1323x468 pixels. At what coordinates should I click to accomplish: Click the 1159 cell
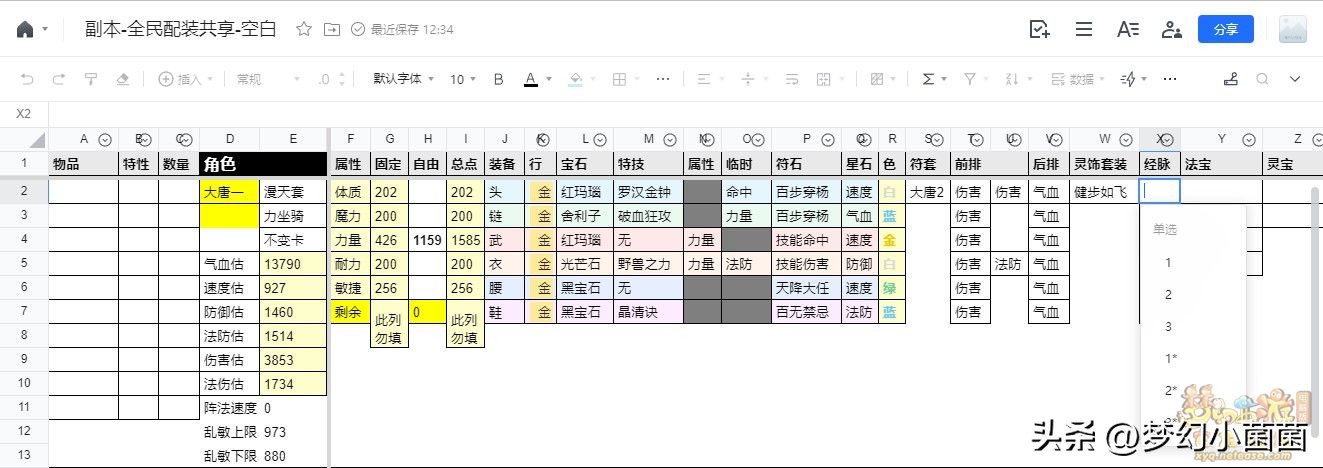(427, 240)
